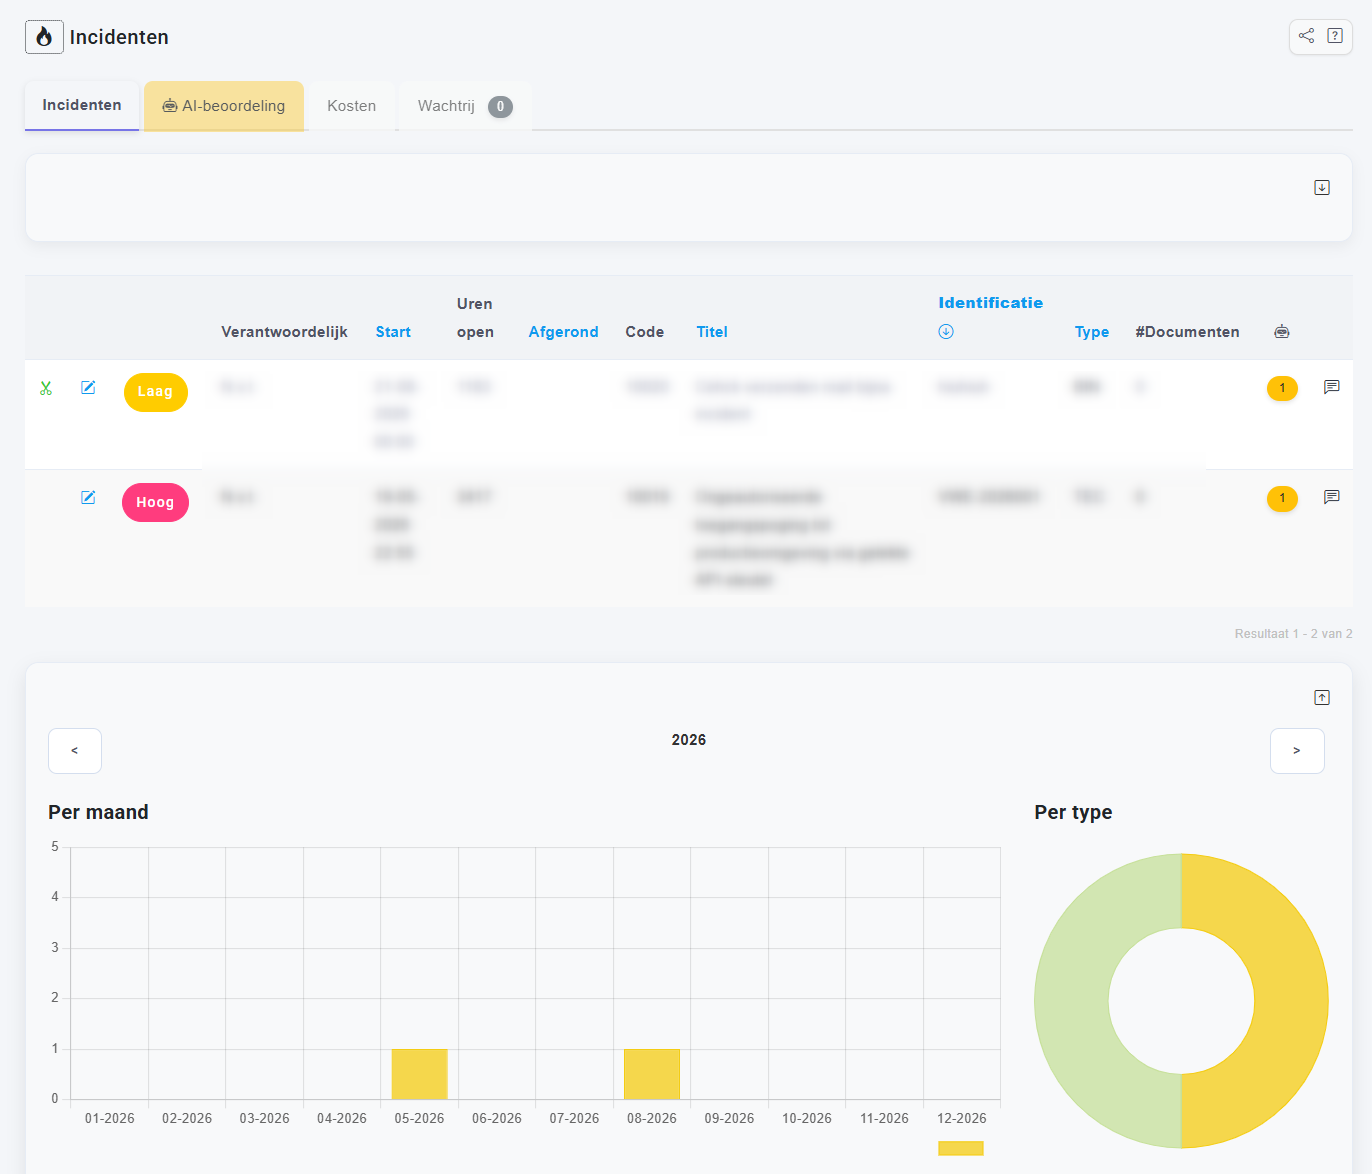Click the yellow legend swatch below chart
Image resolution: width=1372 pixels, height=1174 pixels.
961,1148
